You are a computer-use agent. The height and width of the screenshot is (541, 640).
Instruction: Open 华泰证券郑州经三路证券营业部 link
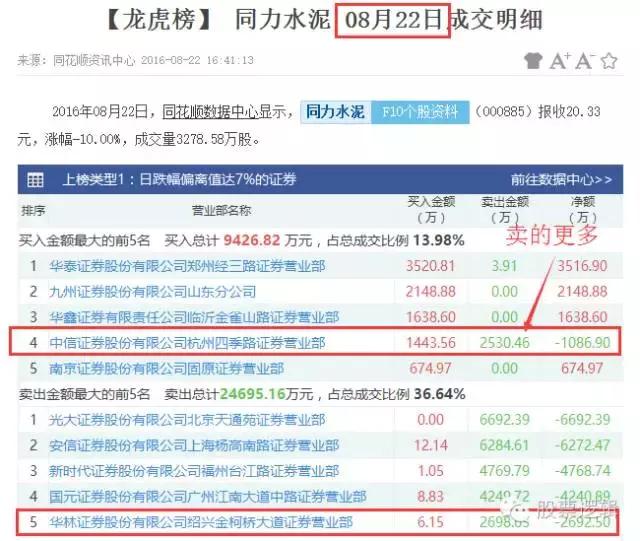click(x=187, y=266)
